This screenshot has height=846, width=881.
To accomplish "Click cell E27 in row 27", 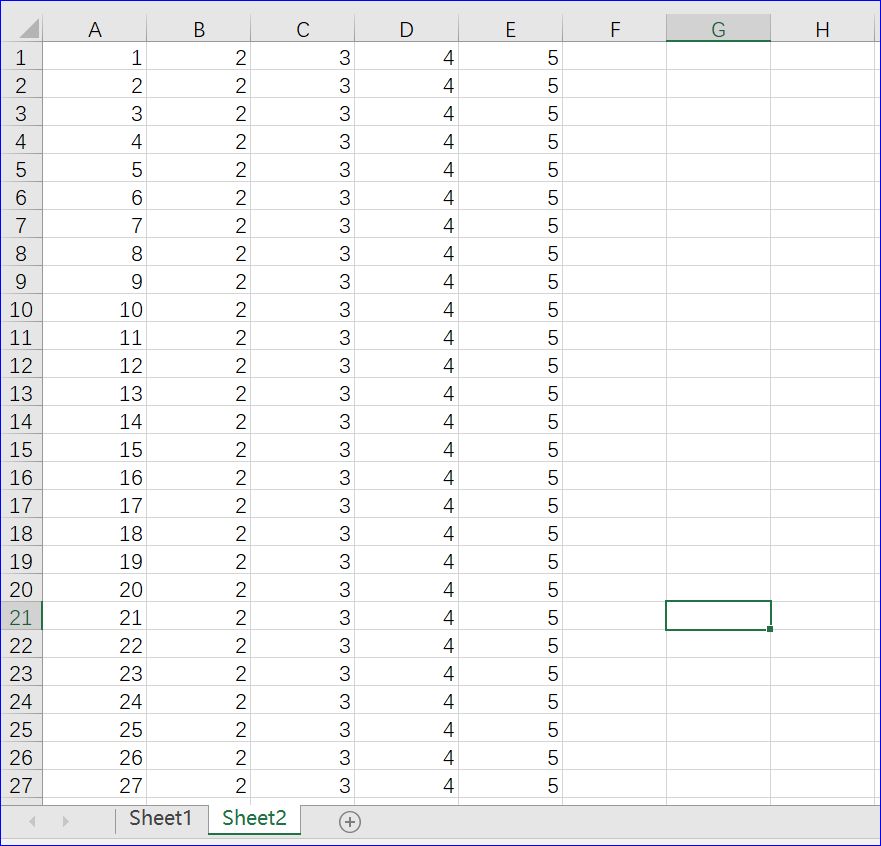I will click(510, 784).
